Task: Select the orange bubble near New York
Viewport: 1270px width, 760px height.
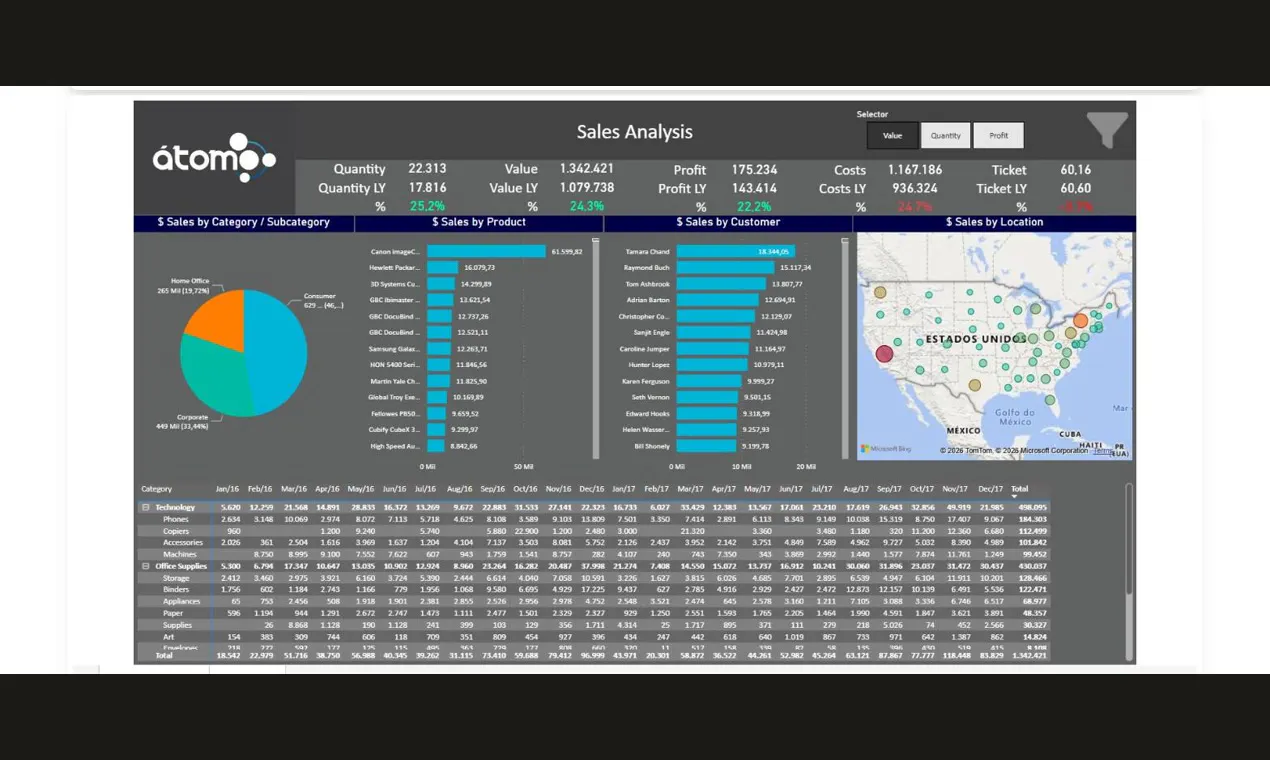Action: click(1081, 321)
